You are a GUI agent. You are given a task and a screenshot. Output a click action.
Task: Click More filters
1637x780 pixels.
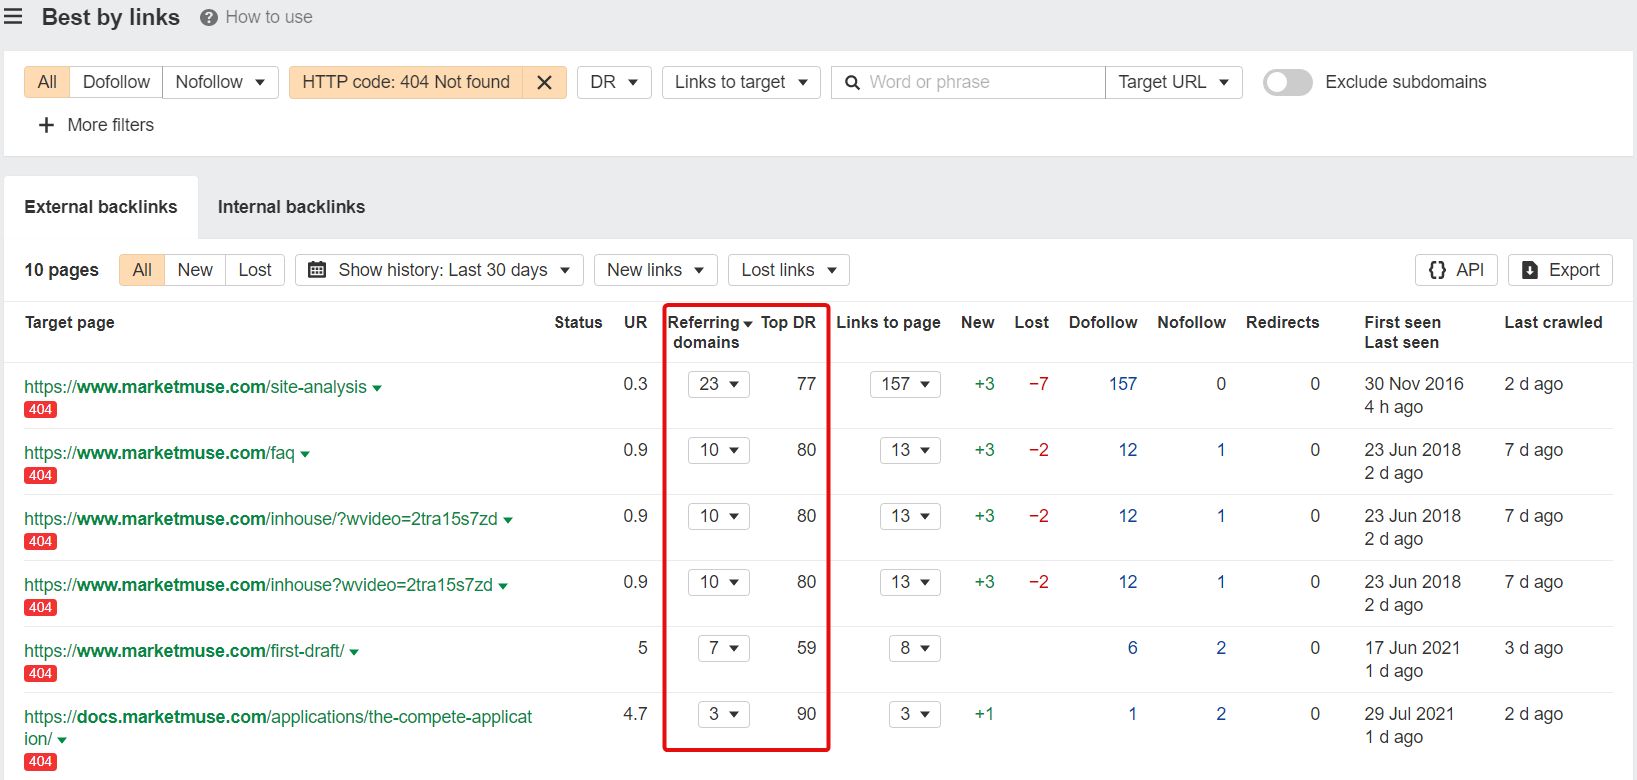pos(96,125)
